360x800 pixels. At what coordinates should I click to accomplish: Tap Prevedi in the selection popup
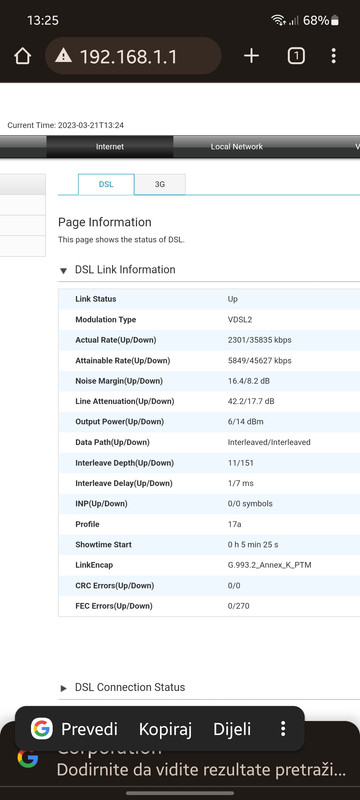[89, 729]
